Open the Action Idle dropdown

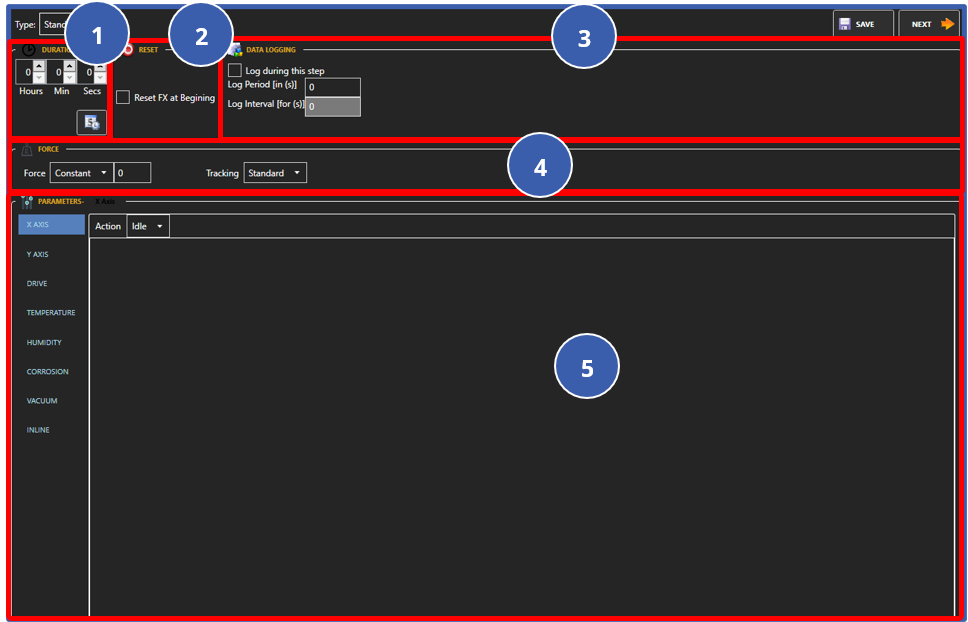147,226
